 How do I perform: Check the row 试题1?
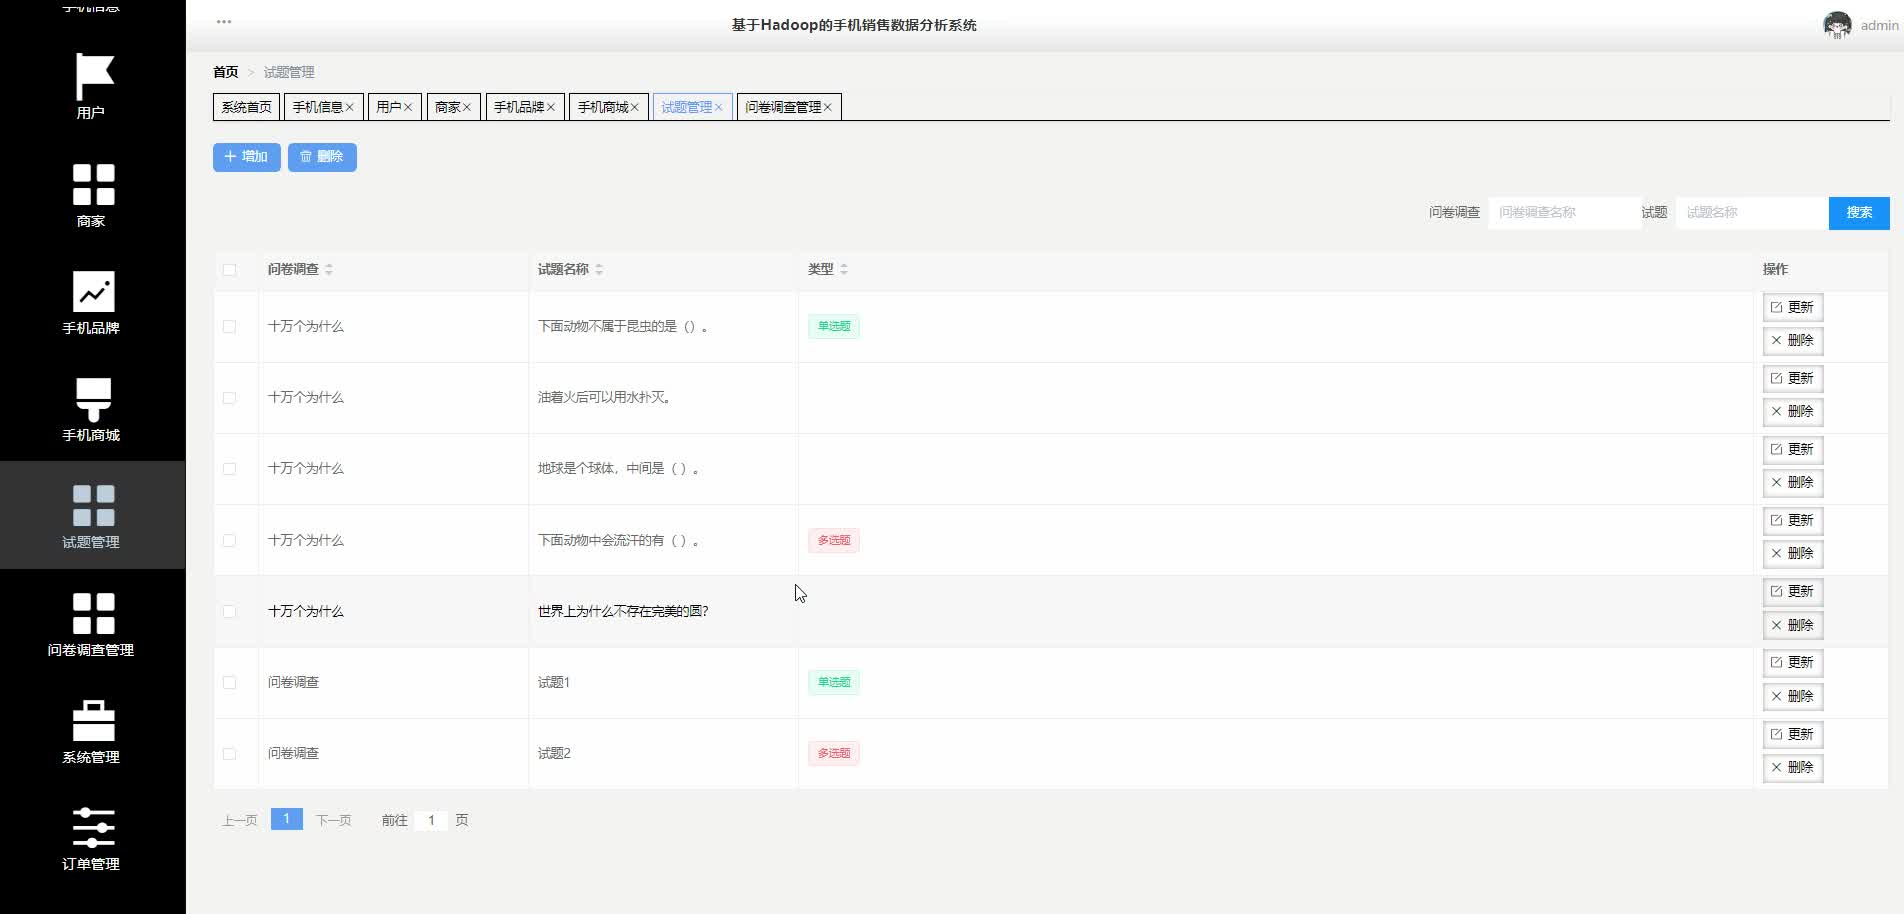229,682
